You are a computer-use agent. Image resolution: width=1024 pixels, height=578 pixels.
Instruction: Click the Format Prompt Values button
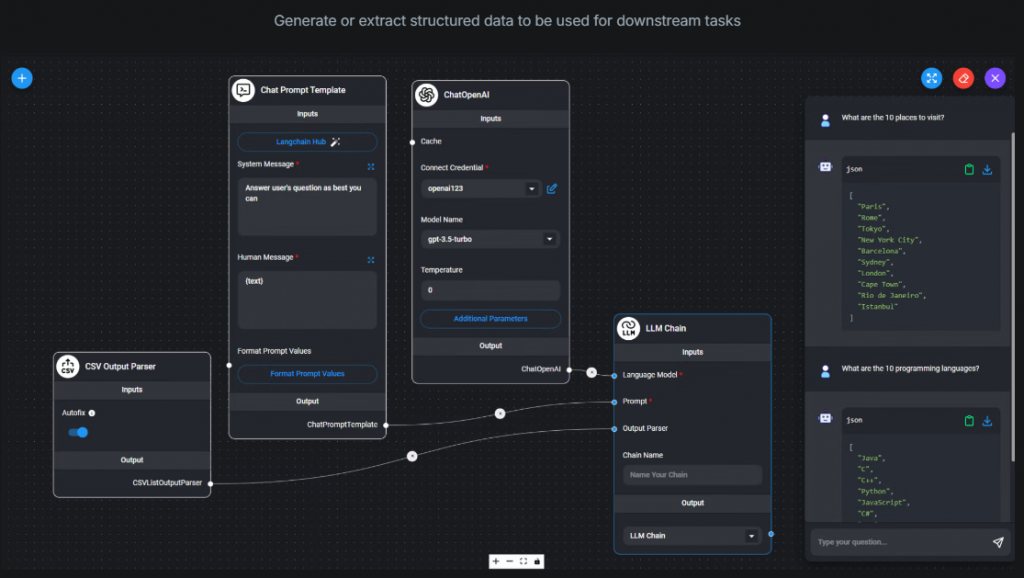click(x=307, y=374)
